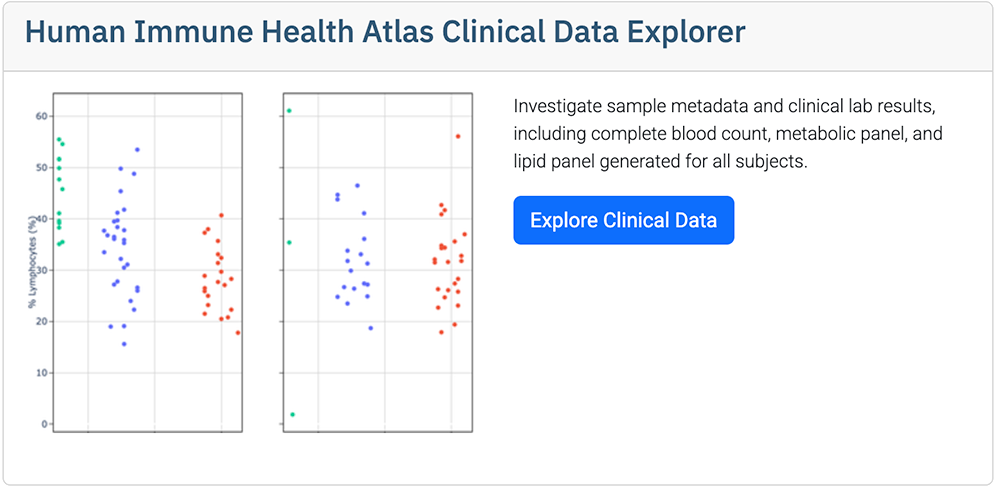The height and width of the screenshot is (488, 996).
Task: Select the highest red point in right plot
Action: coord(458,136)
